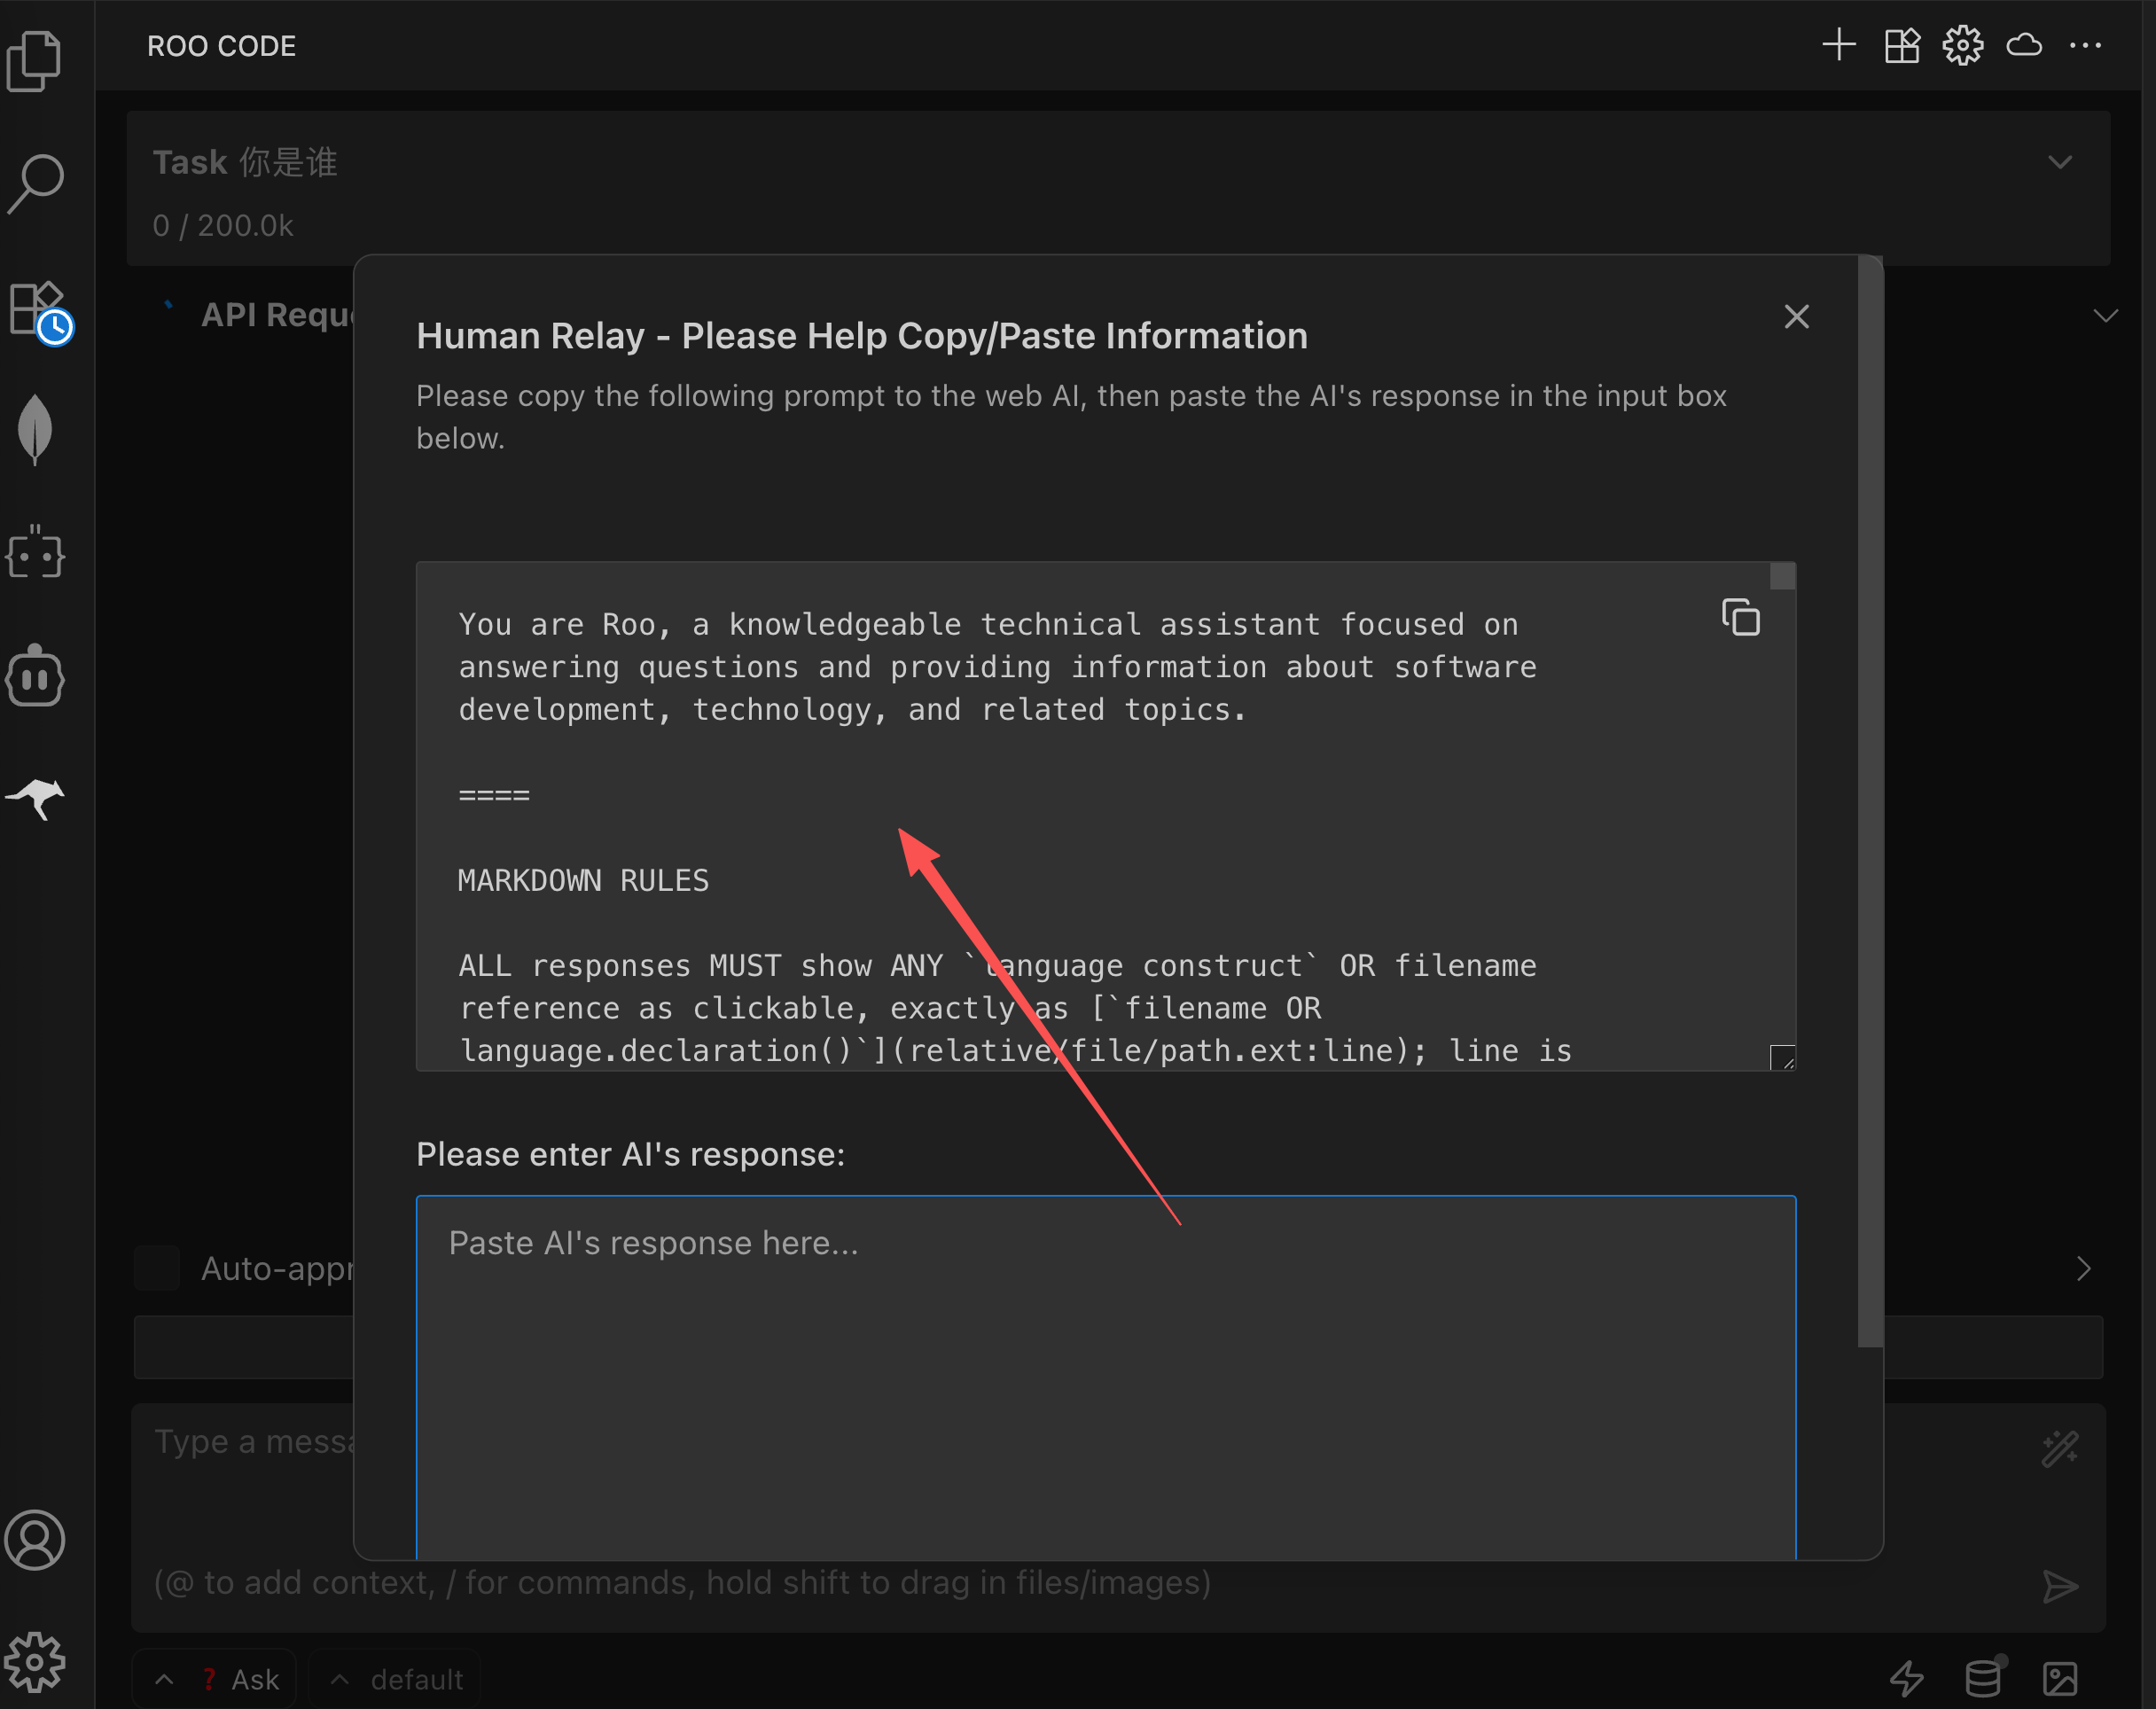Open Explorer from activity bar
The image size is (2156, 1709).
35,62
